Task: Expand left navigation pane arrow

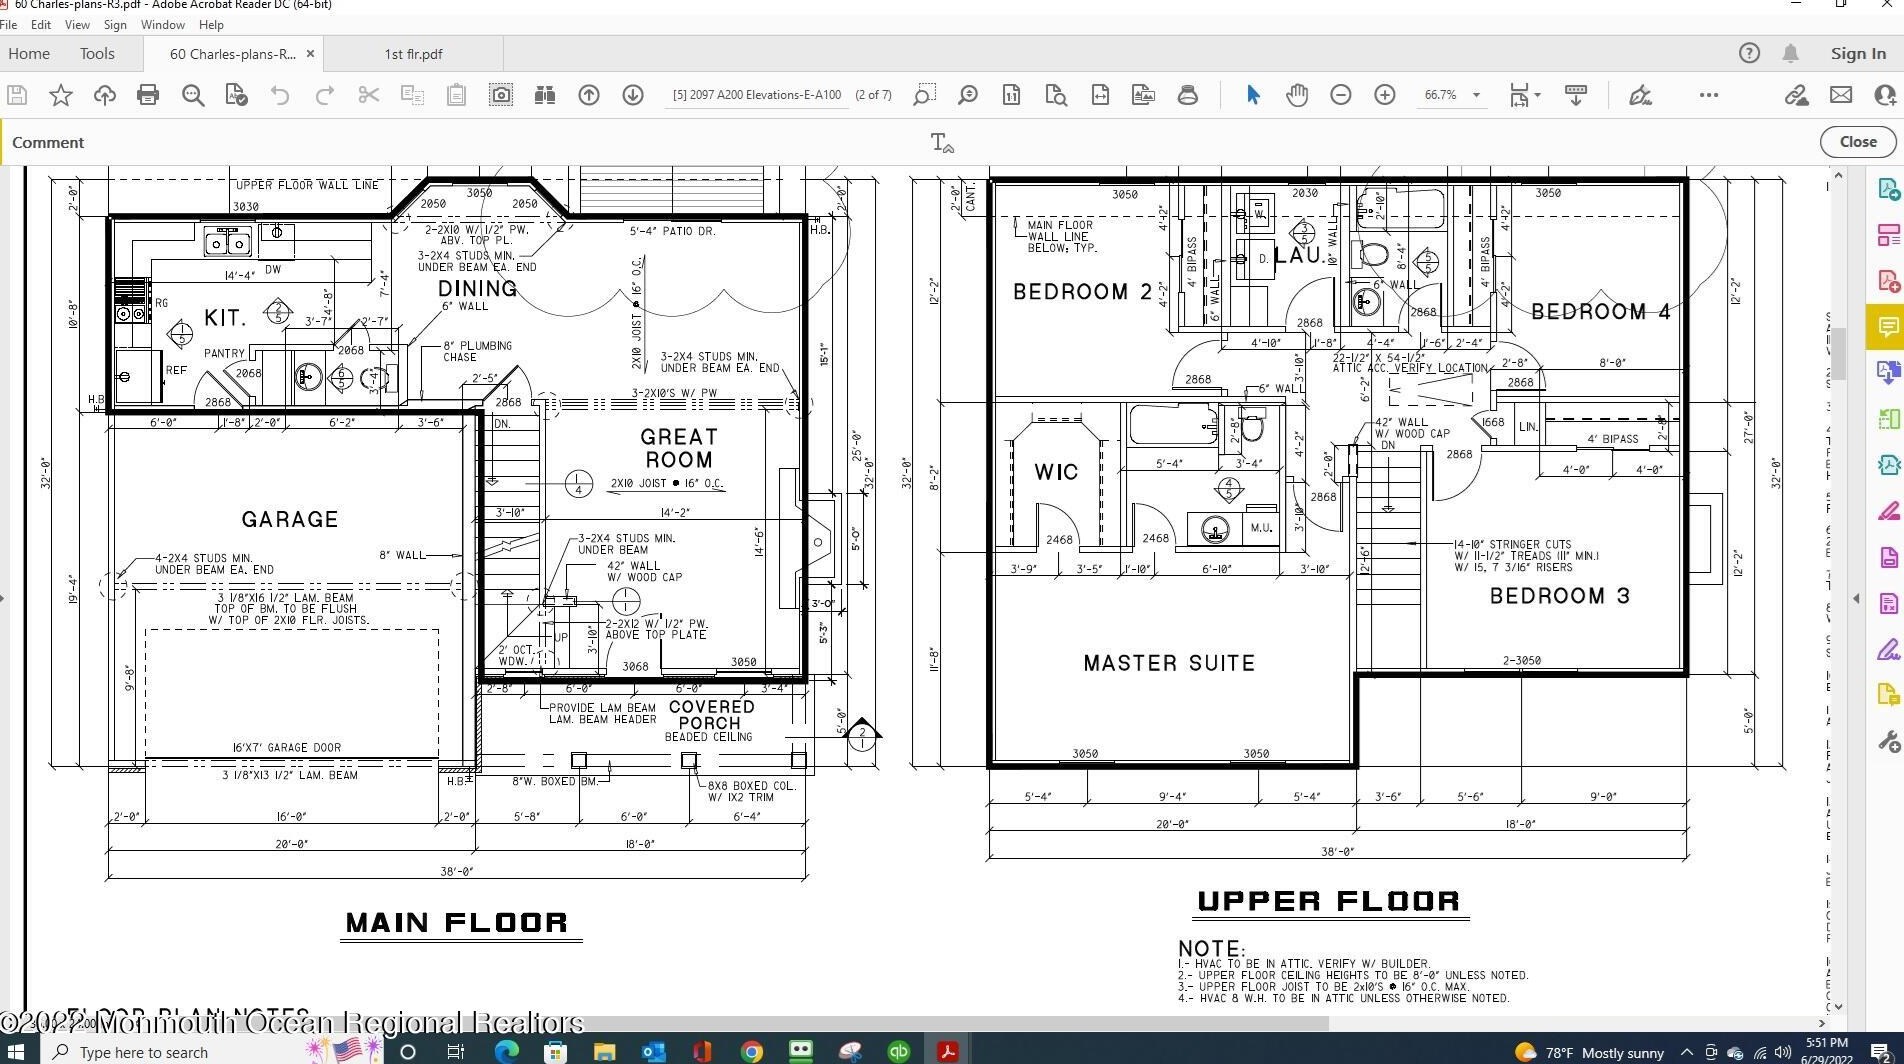Action: click(x=3, y=599)
